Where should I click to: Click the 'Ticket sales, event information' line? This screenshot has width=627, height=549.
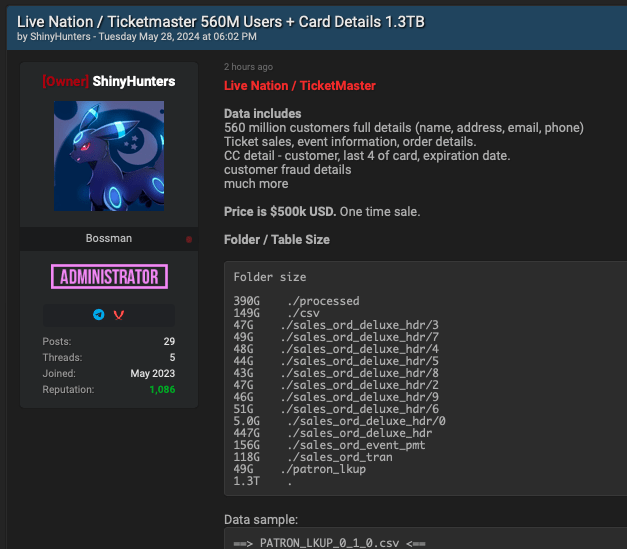click(350, 142)
